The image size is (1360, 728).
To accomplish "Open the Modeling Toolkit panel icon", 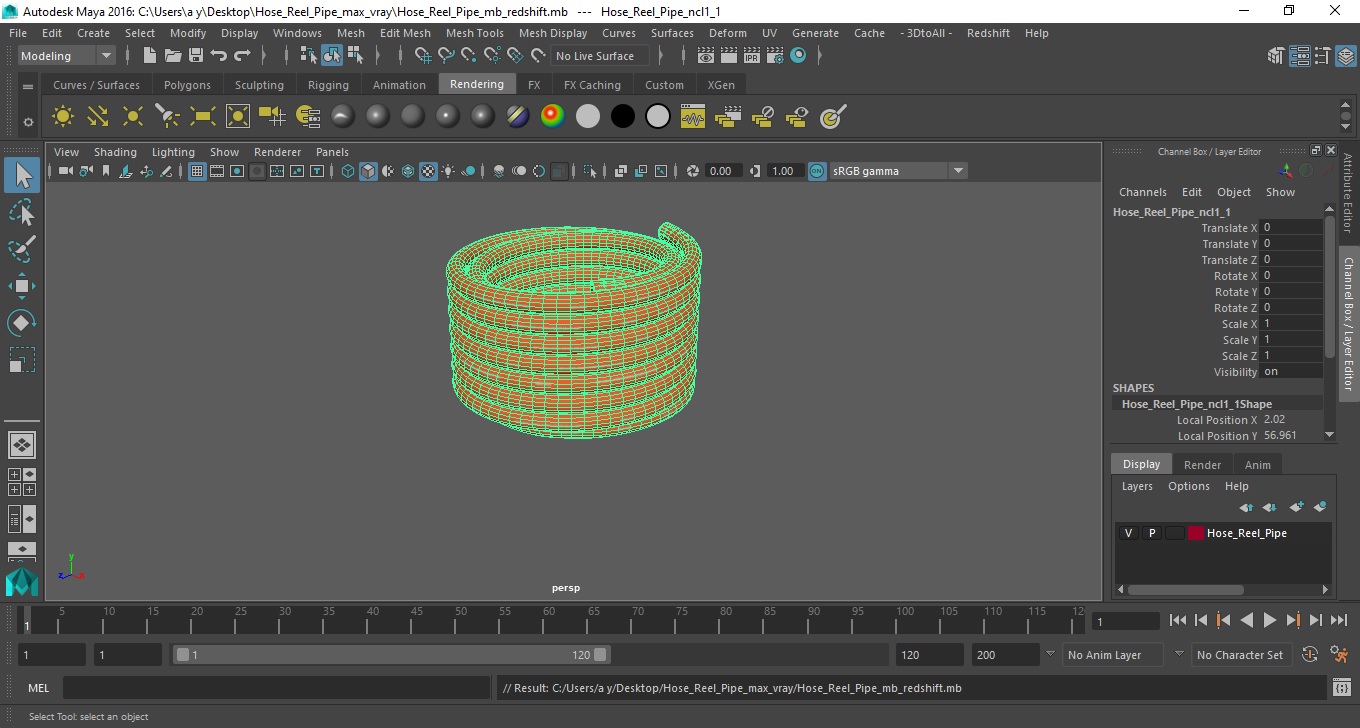I will tap(1277, 56).
